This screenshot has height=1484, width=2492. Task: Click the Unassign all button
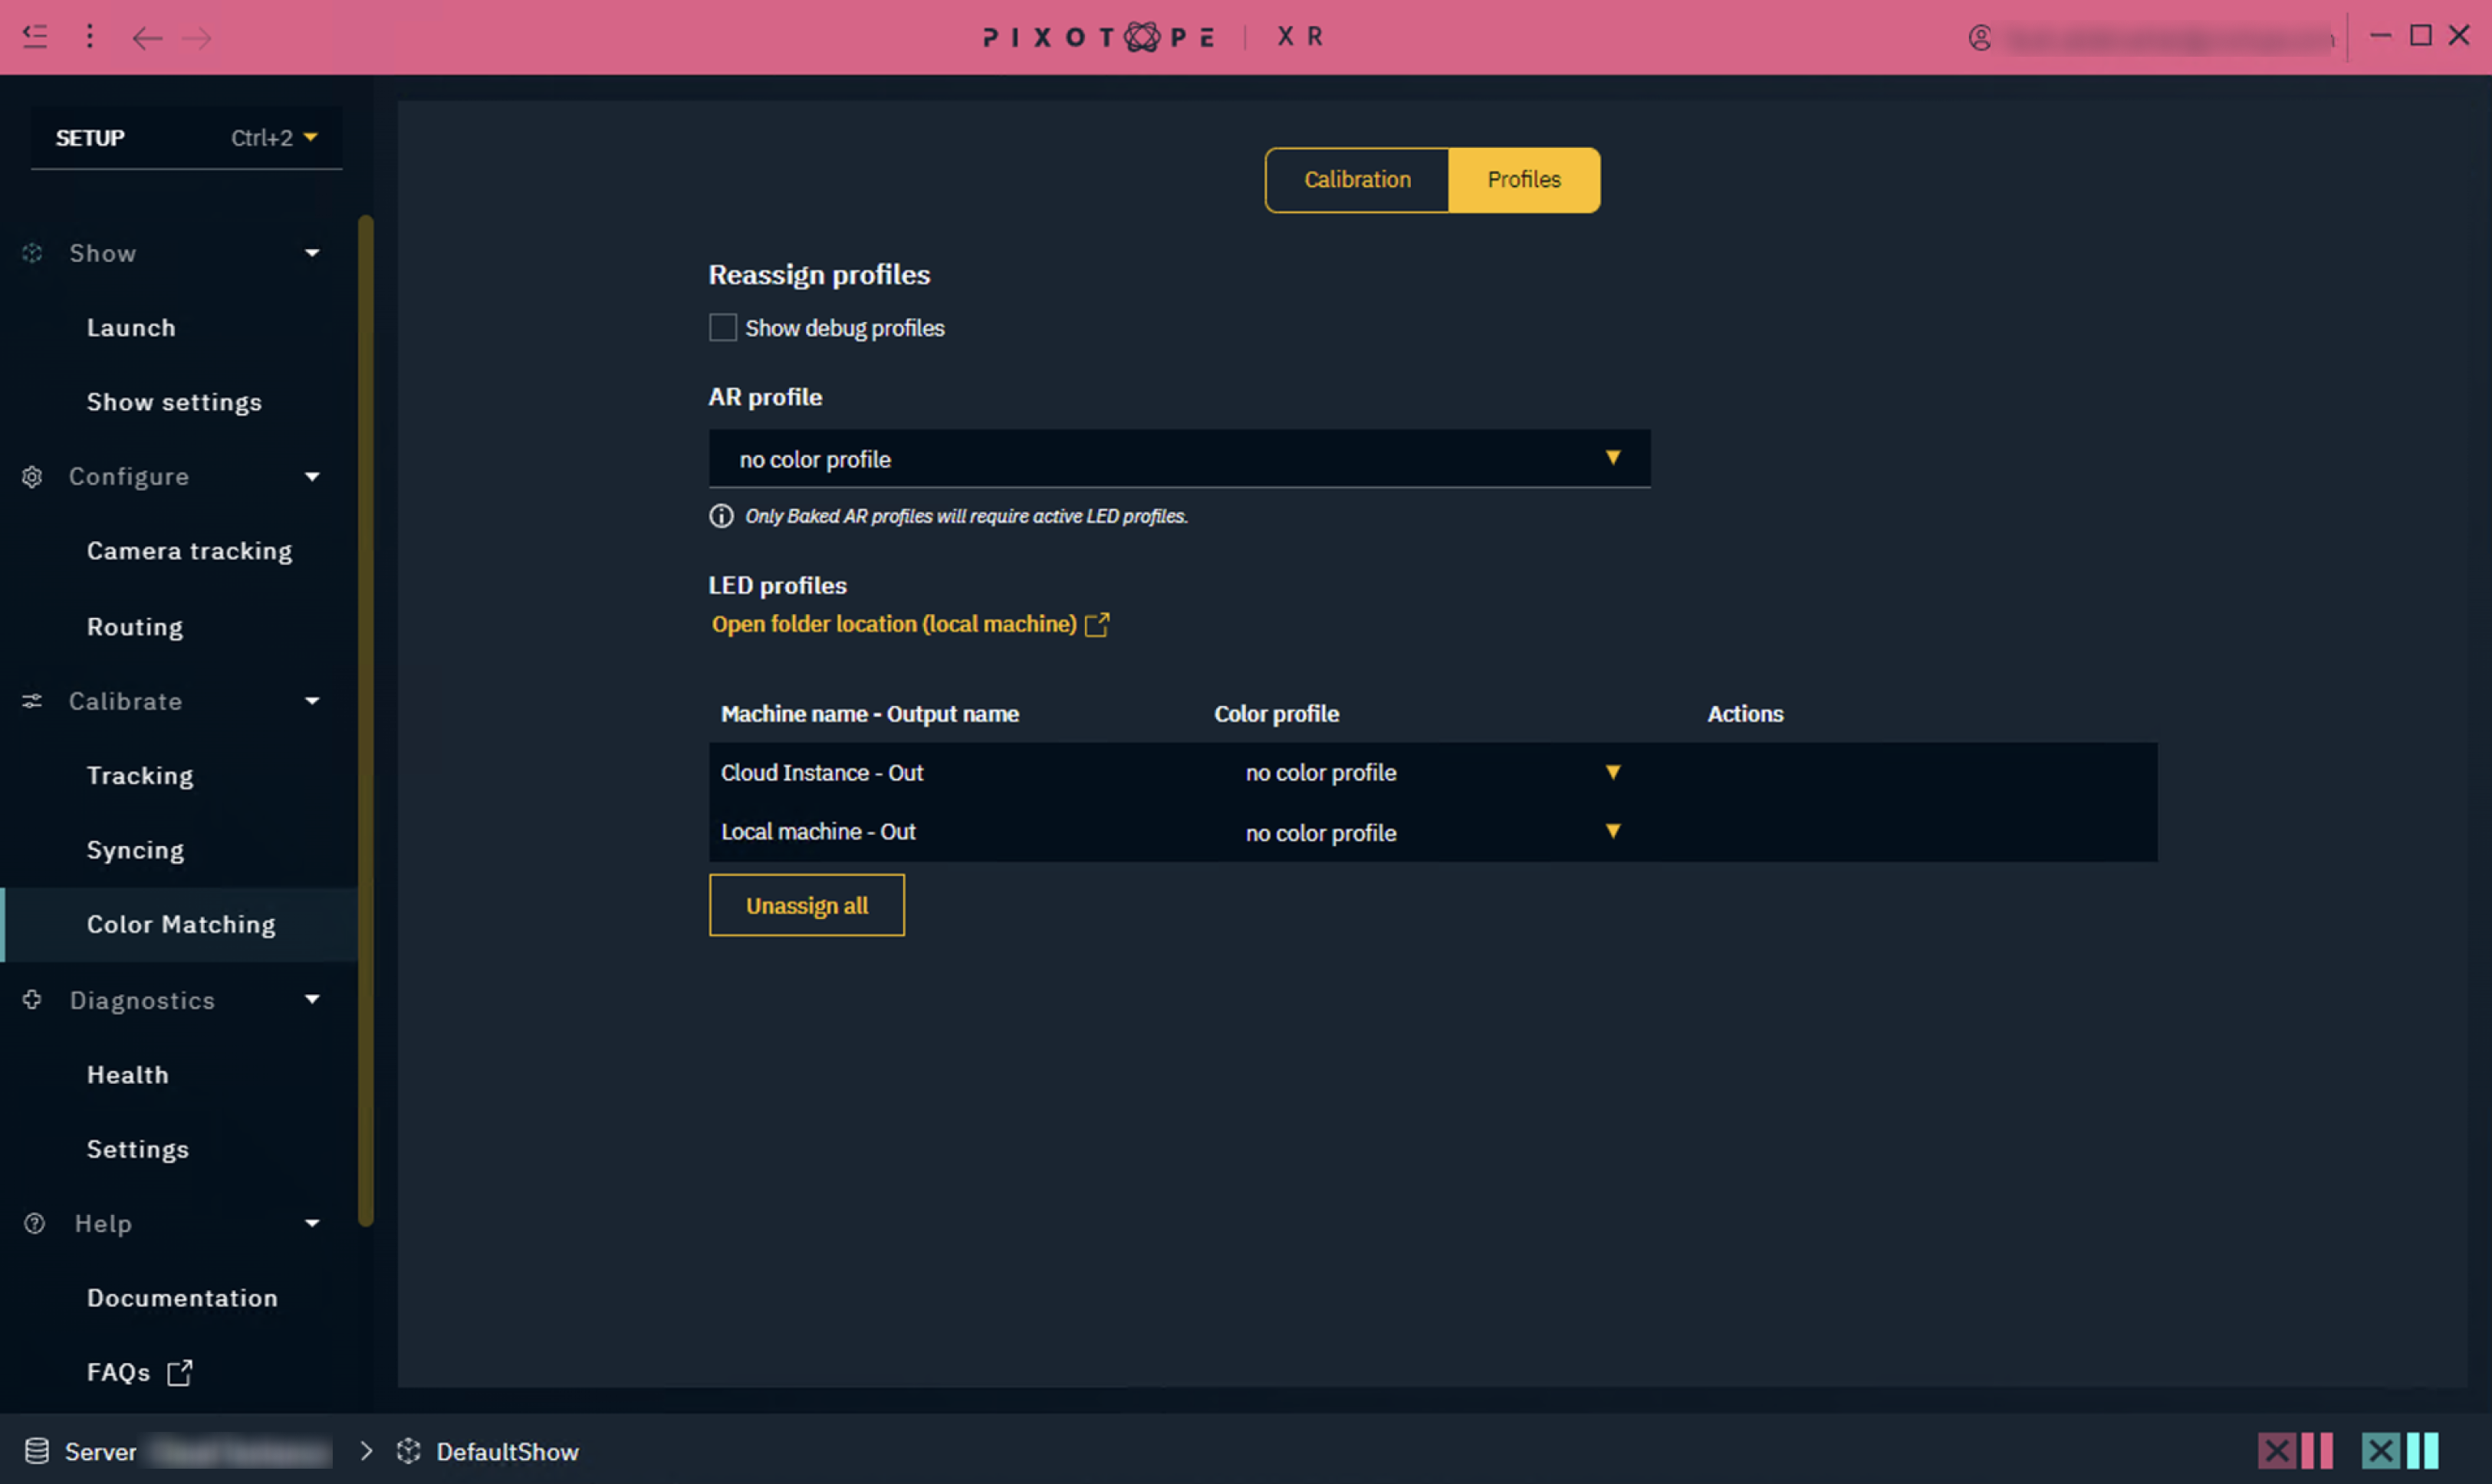coord(806,905)
